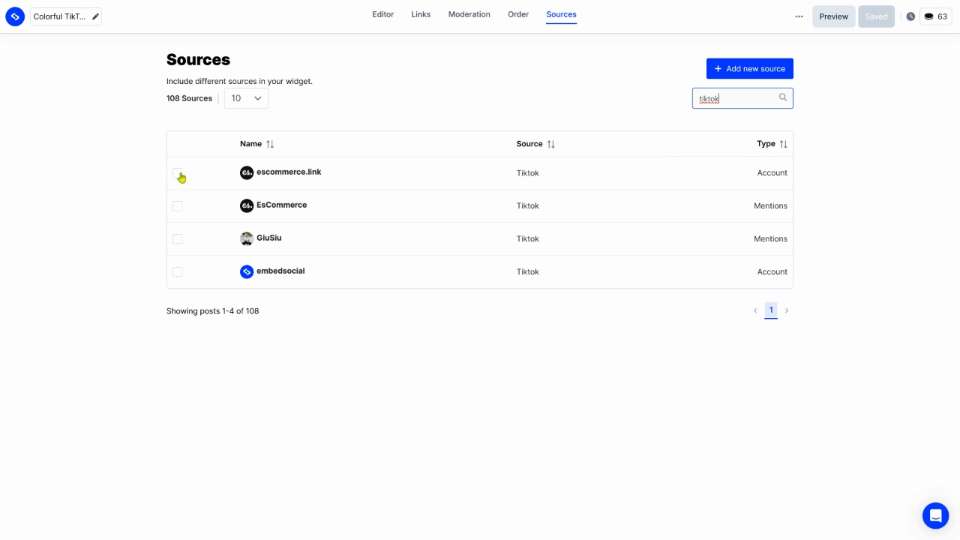The image size is (960, 540).
Task: Click Account type in escommerce.link row
Action: [x=772, y=173]
